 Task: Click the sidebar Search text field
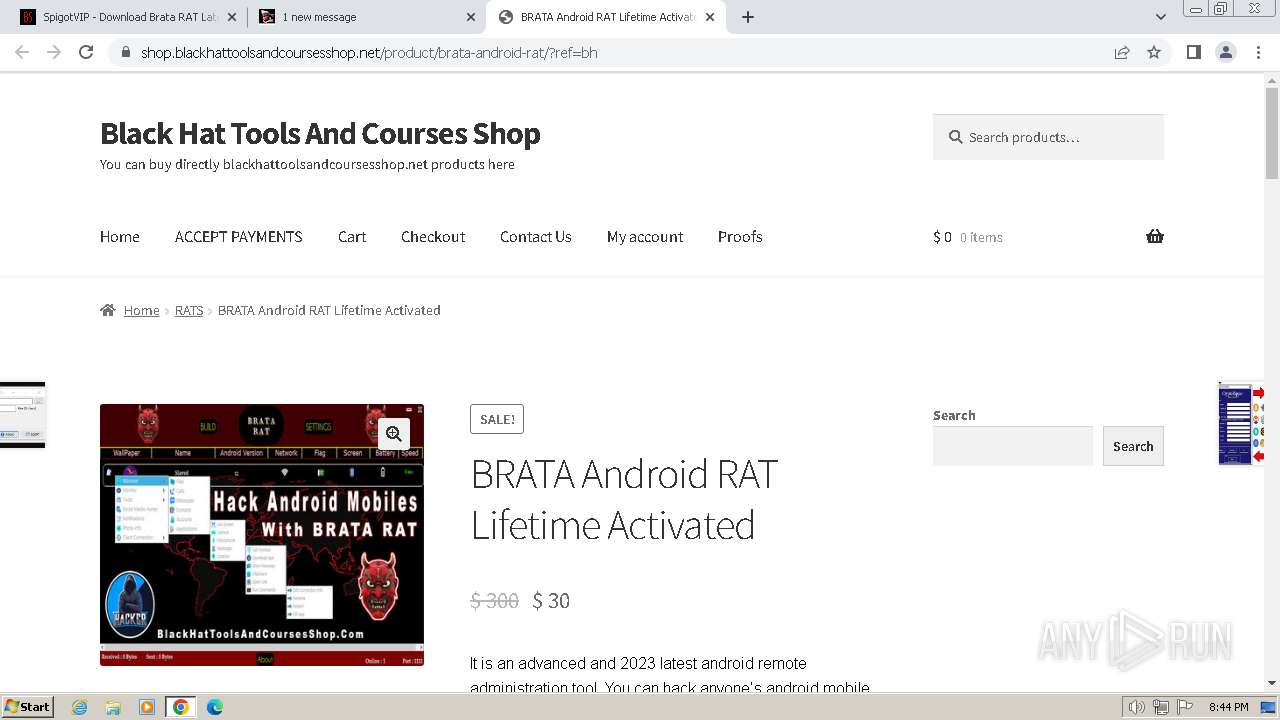1013,446
